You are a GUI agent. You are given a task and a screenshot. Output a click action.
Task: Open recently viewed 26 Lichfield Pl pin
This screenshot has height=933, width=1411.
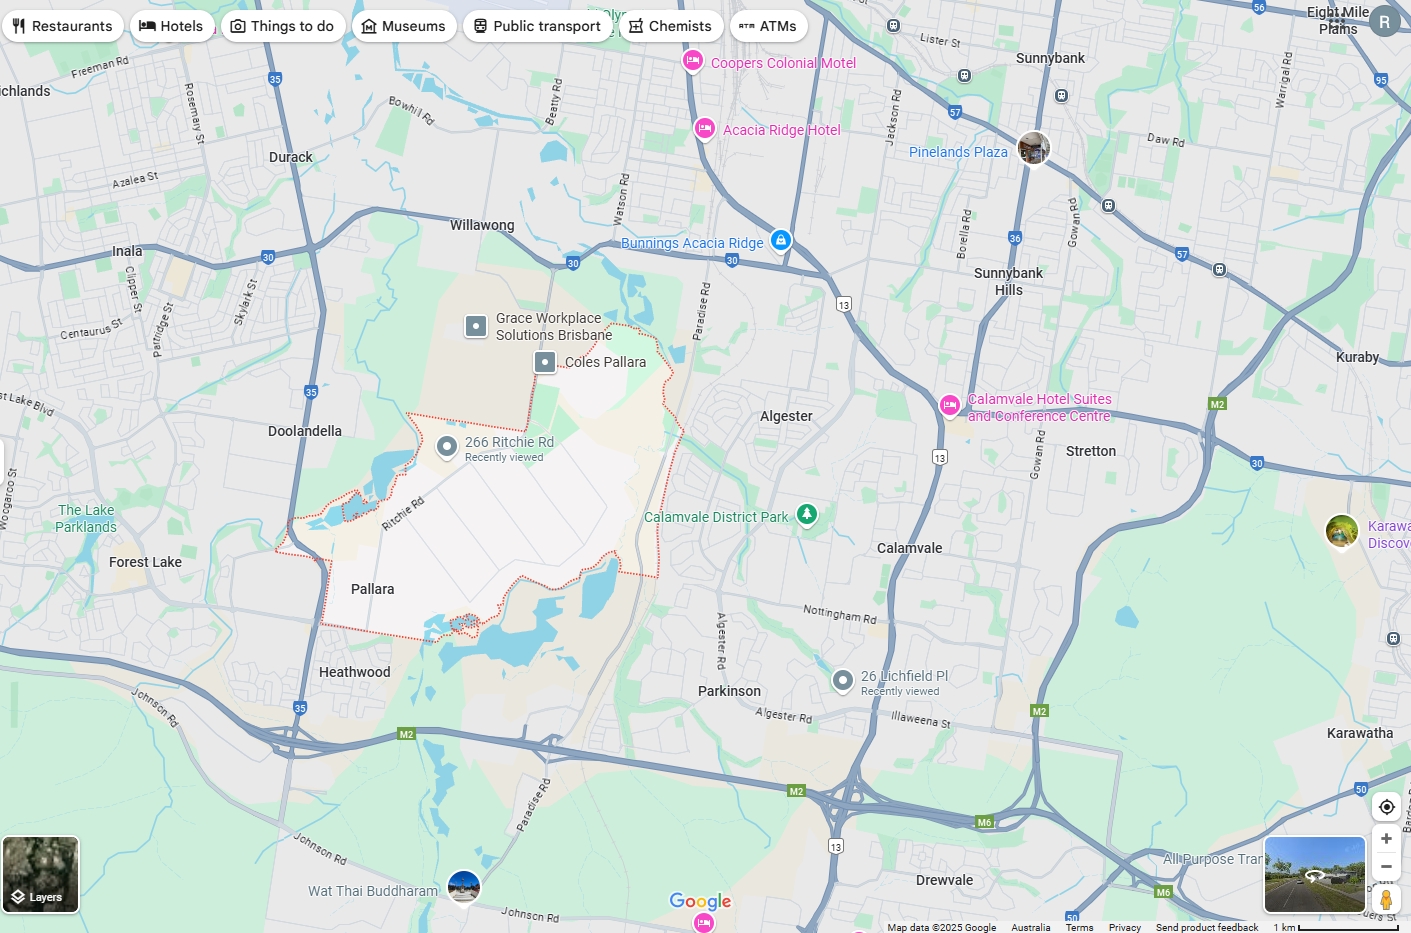[843, 681]
